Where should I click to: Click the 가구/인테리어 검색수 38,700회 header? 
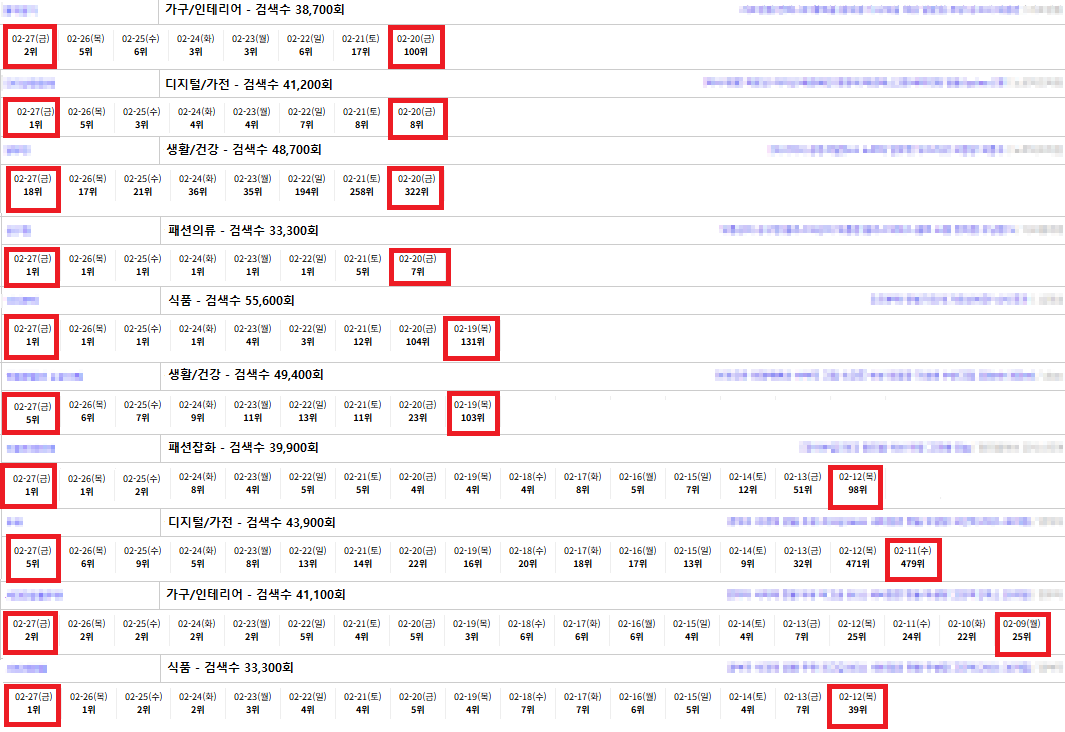click(248, 9)
